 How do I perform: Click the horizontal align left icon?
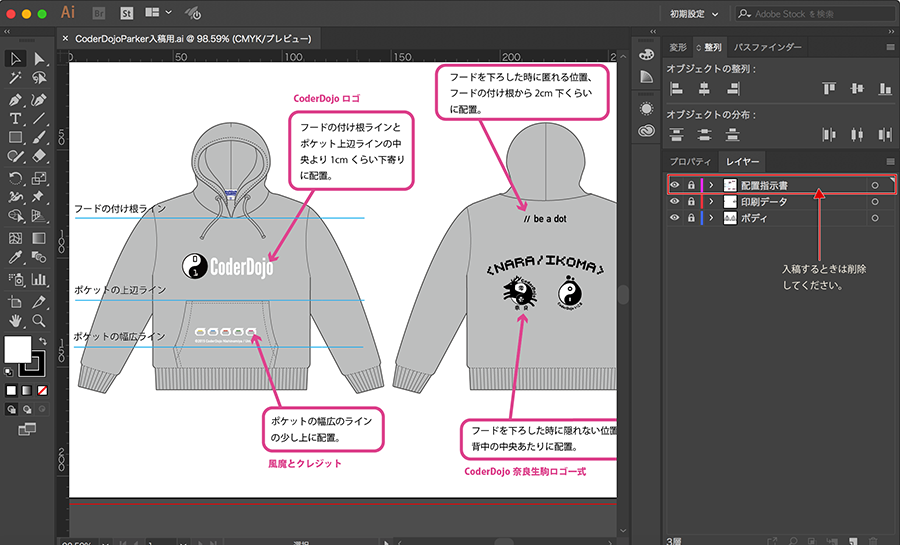pos(677,89)
